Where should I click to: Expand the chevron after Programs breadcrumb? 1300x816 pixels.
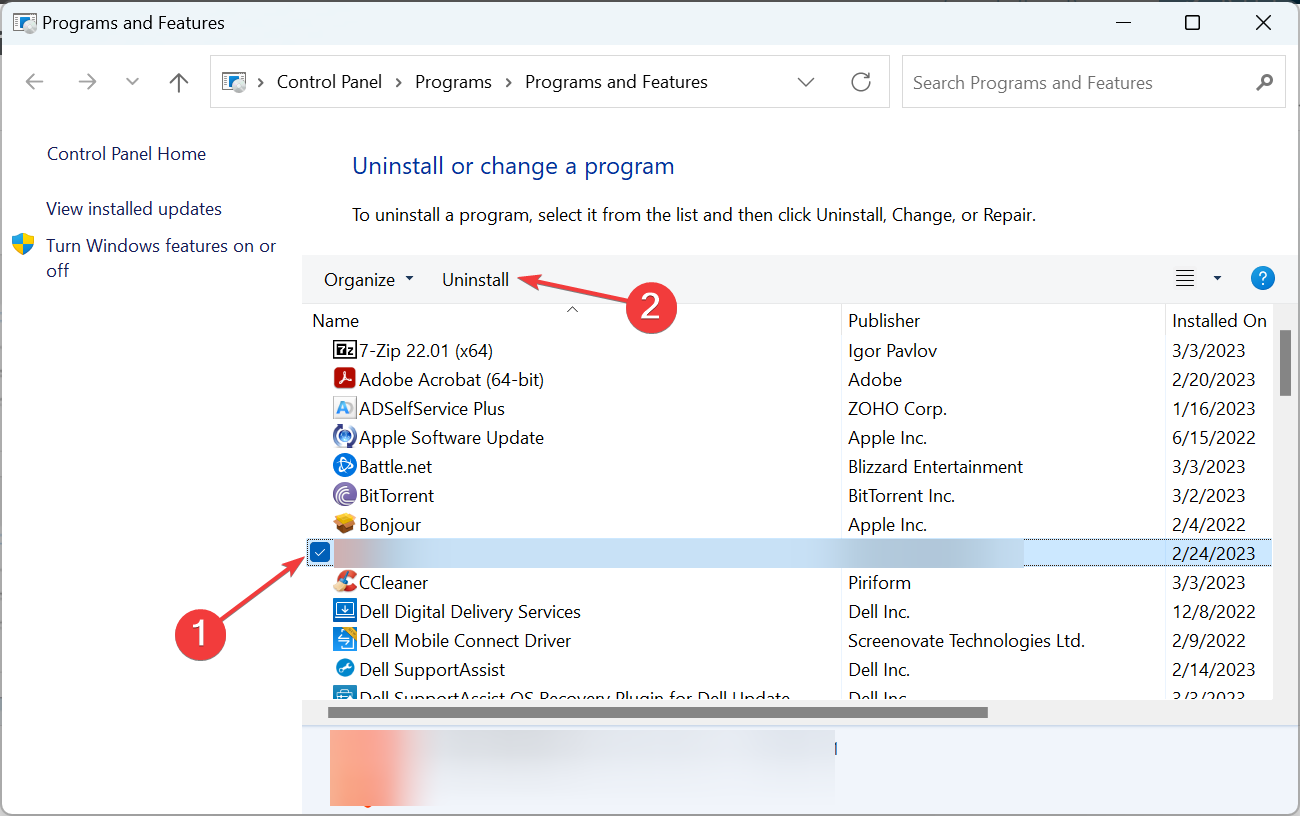click(509, 82)
